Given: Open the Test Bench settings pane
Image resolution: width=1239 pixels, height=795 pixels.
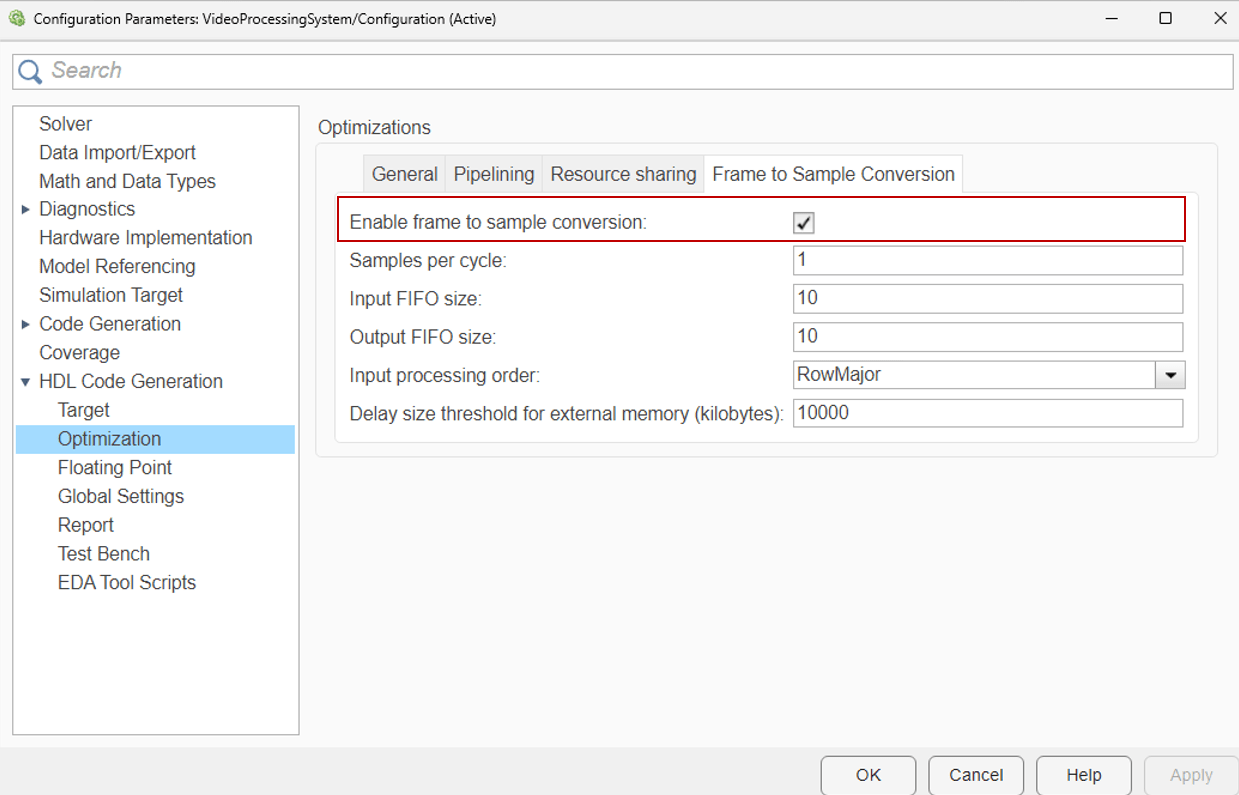Looking at the screenshot, I should [104, 554].
